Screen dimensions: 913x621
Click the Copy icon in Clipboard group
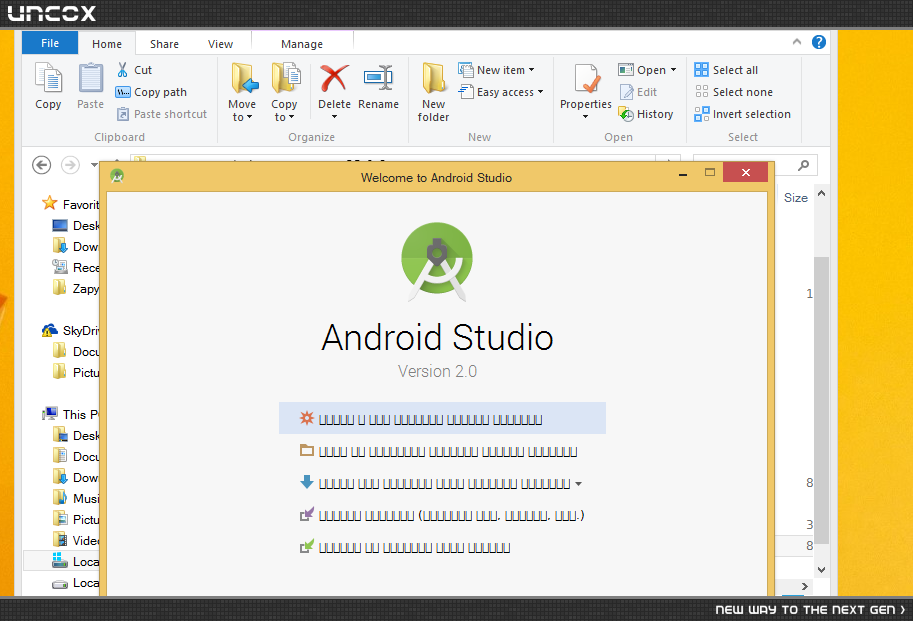click(x=48, y=79)
